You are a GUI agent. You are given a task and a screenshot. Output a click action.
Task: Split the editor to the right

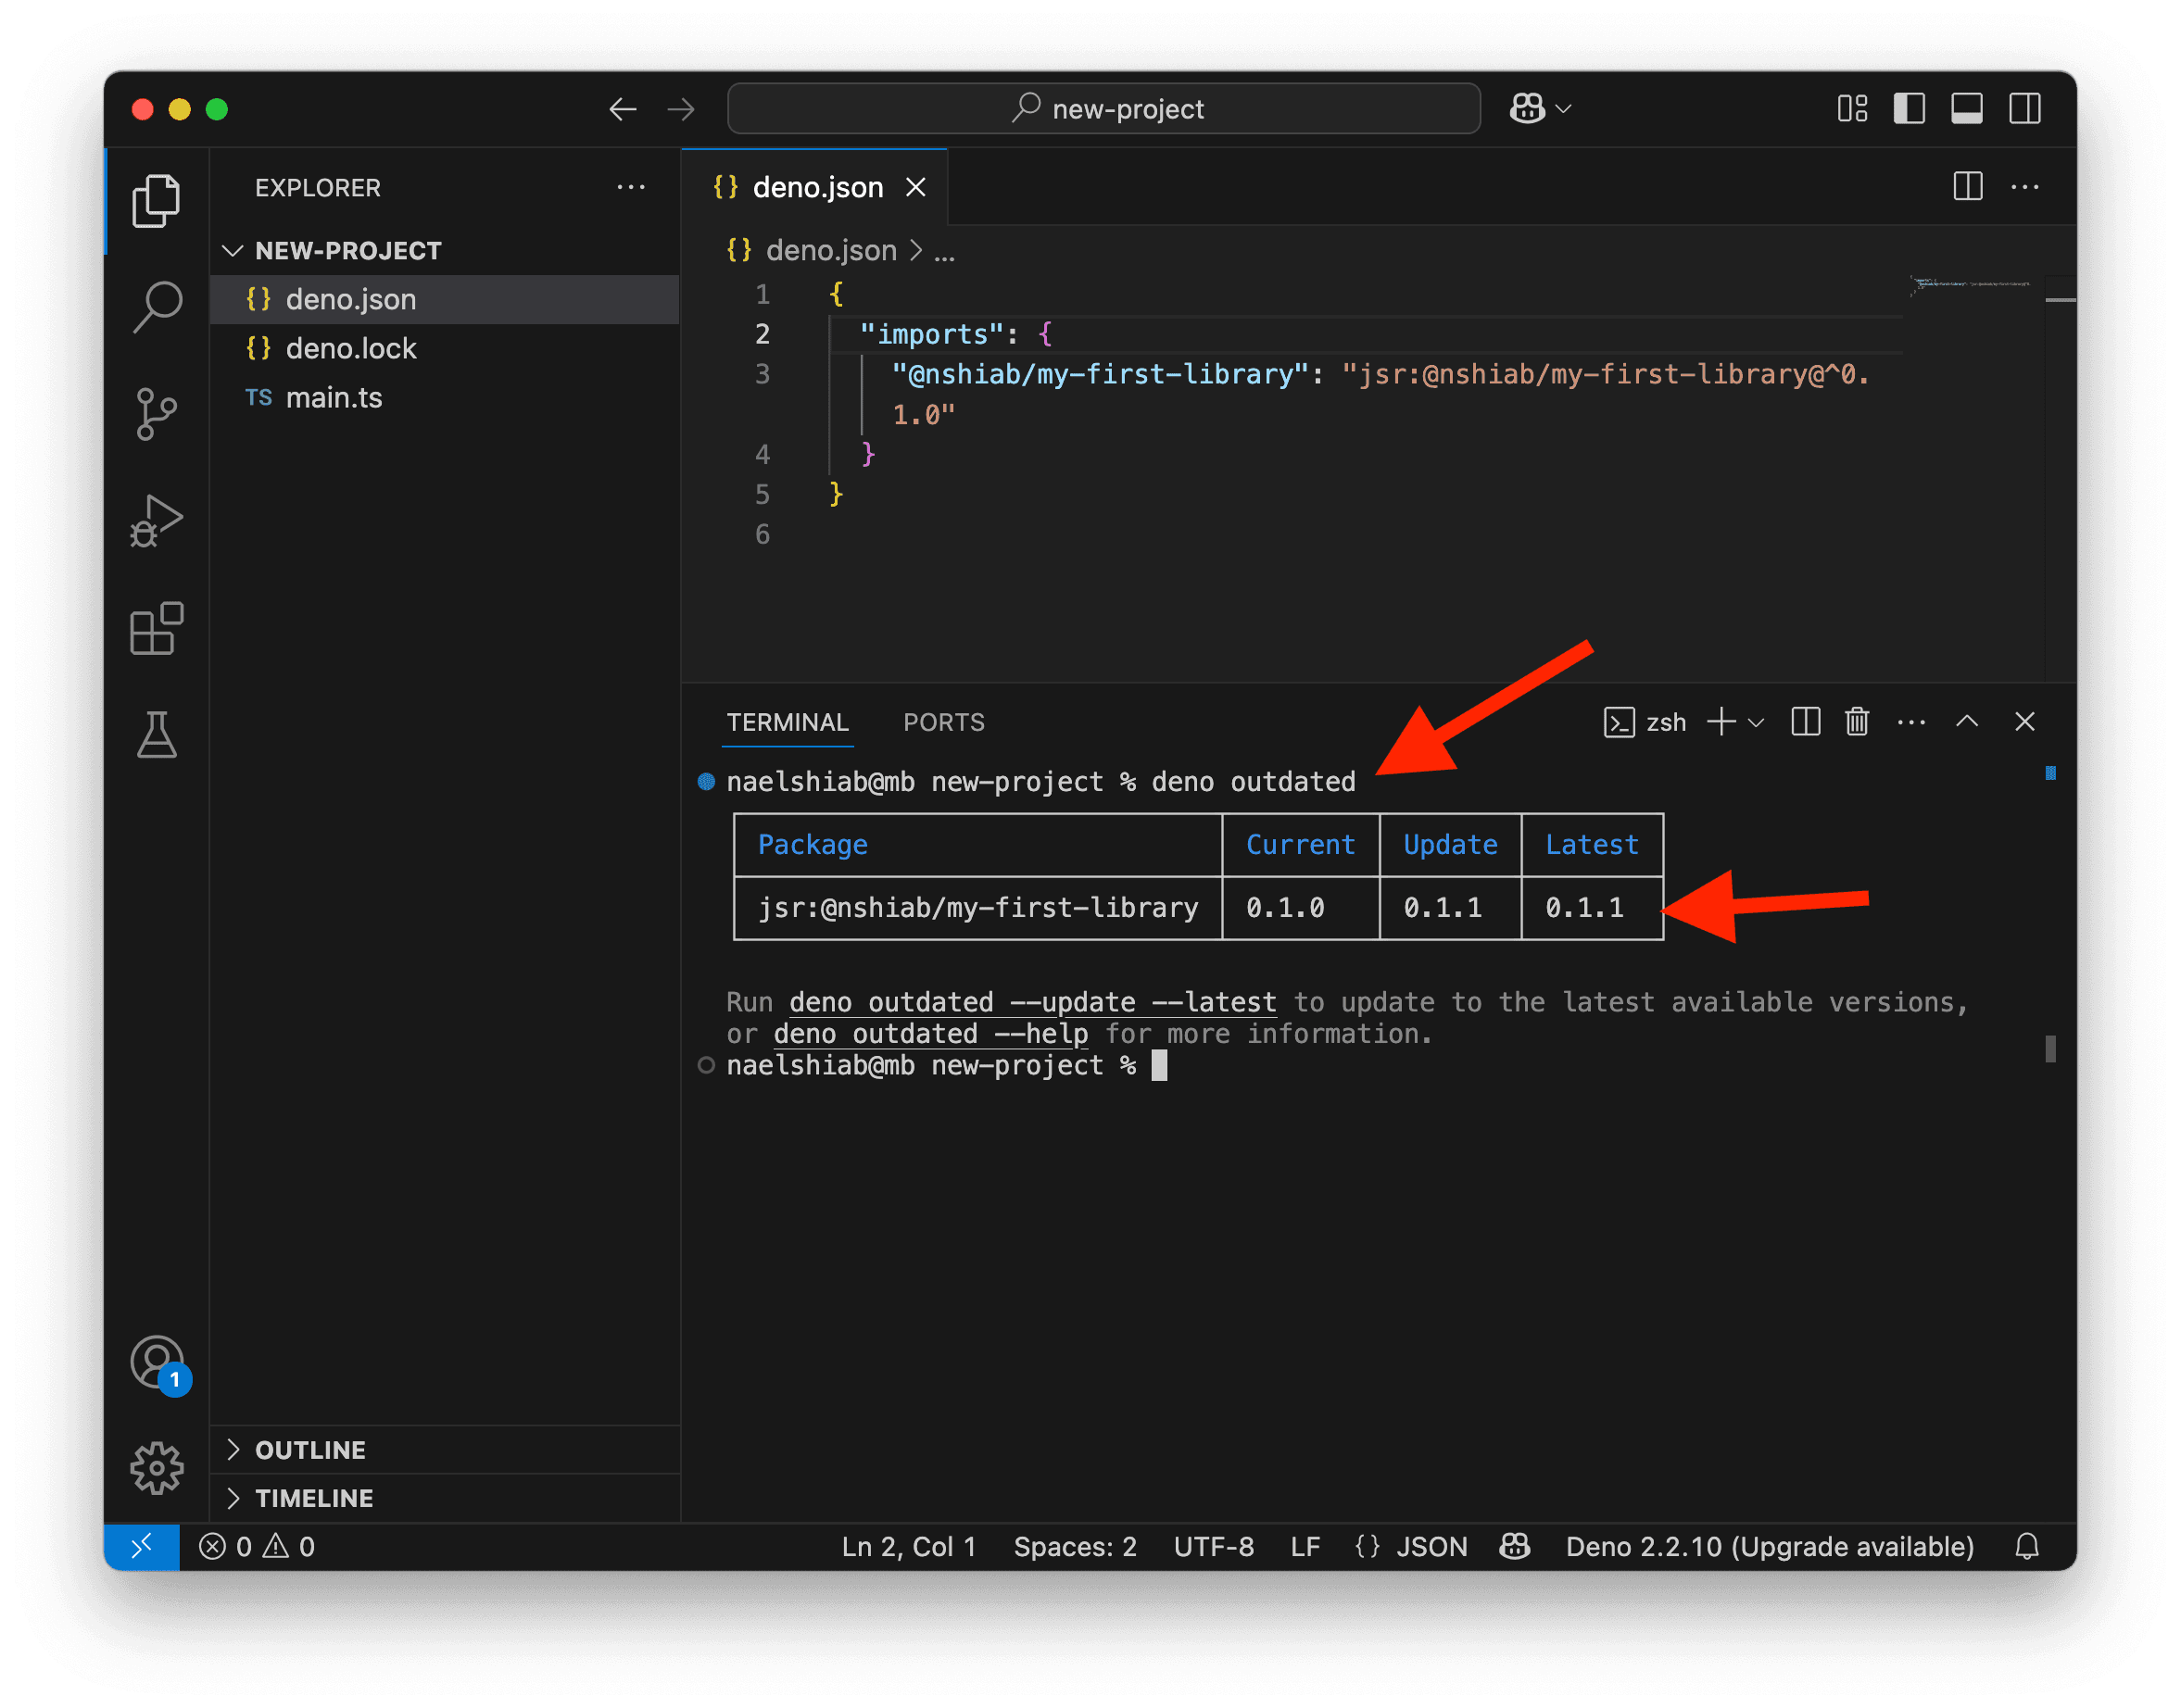[1968, 186]
